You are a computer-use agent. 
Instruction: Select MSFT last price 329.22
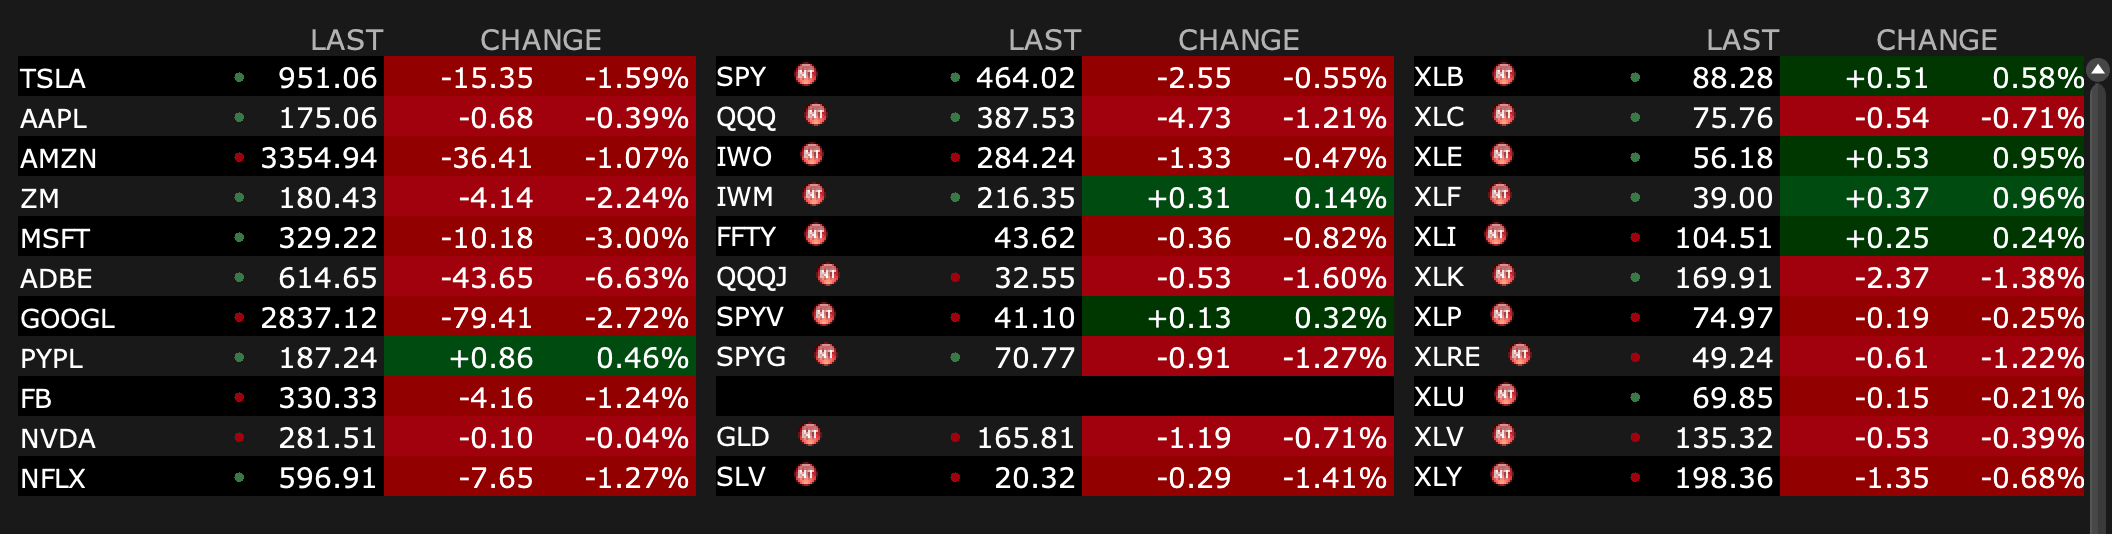327,238
